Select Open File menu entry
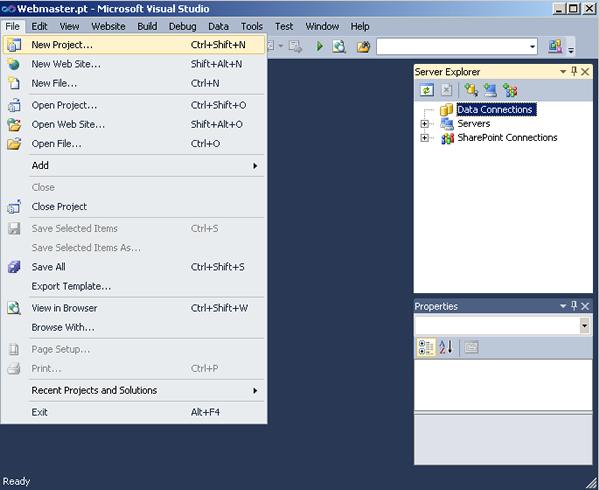The image size is (600, 490). [134, 144]
